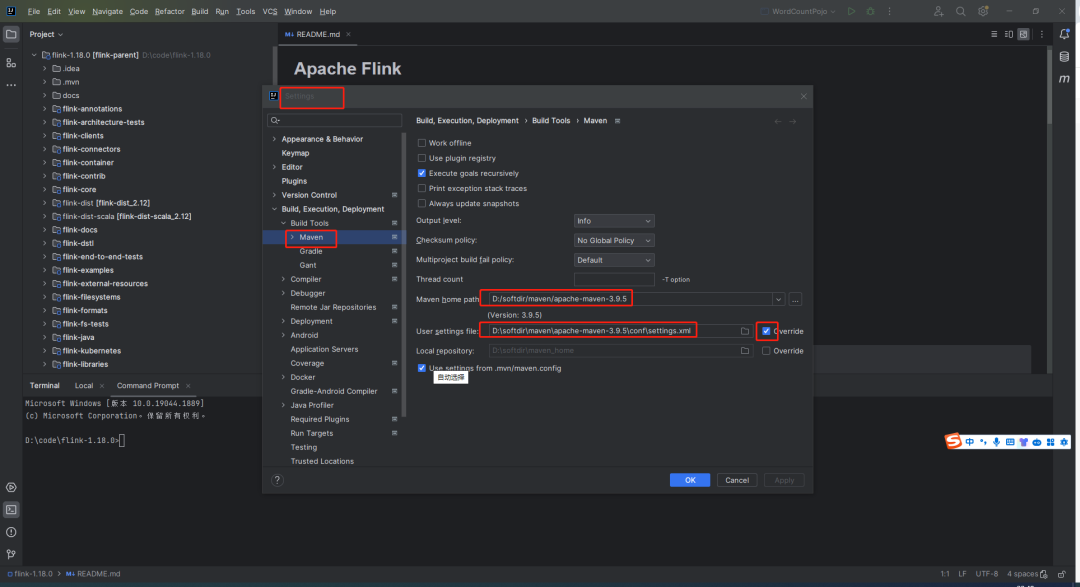Open IDE settings gear icon
This screenshot has width=1080, height=587.
pyautogui.click(x=983, y=12)
